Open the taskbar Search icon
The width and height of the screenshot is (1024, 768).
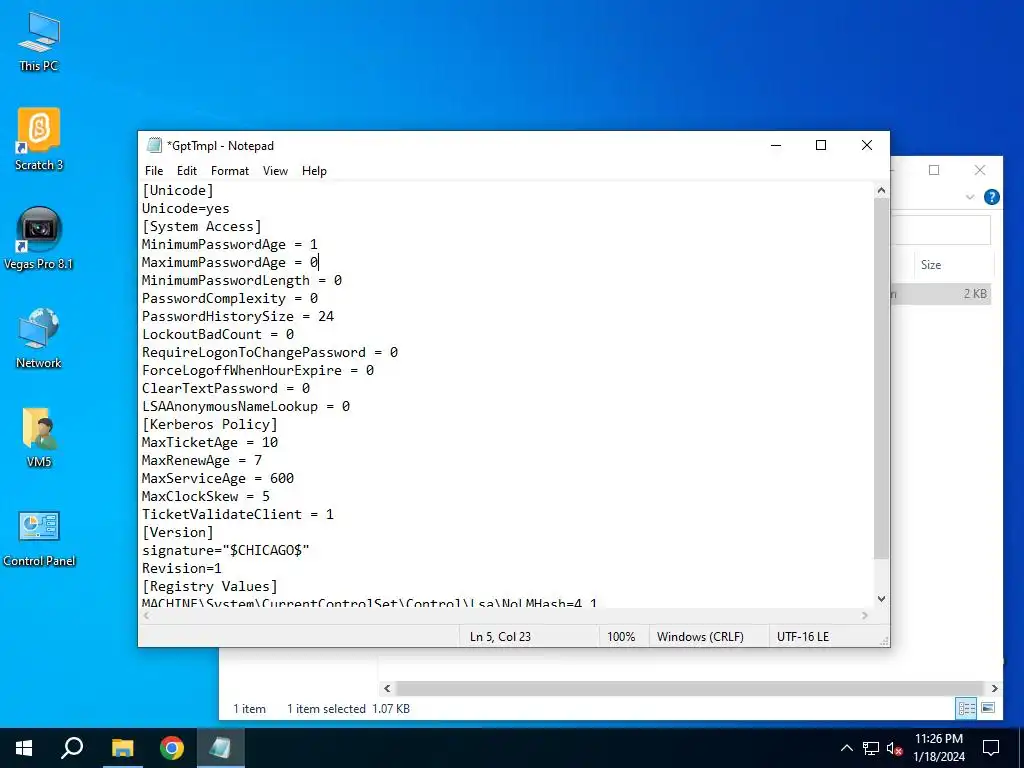[x=72, y=748]
